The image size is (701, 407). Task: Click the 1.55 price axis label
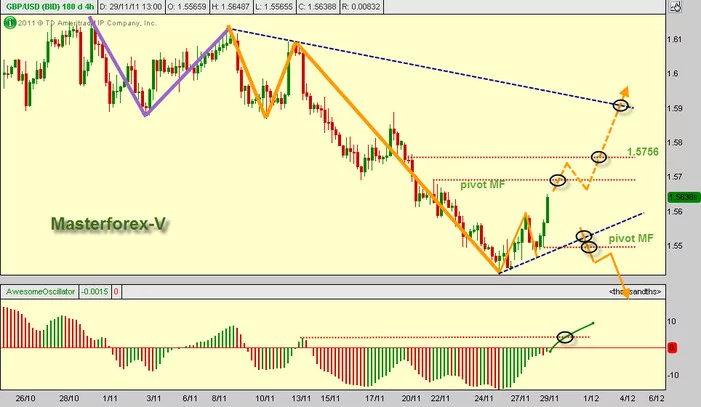(674, 246)
